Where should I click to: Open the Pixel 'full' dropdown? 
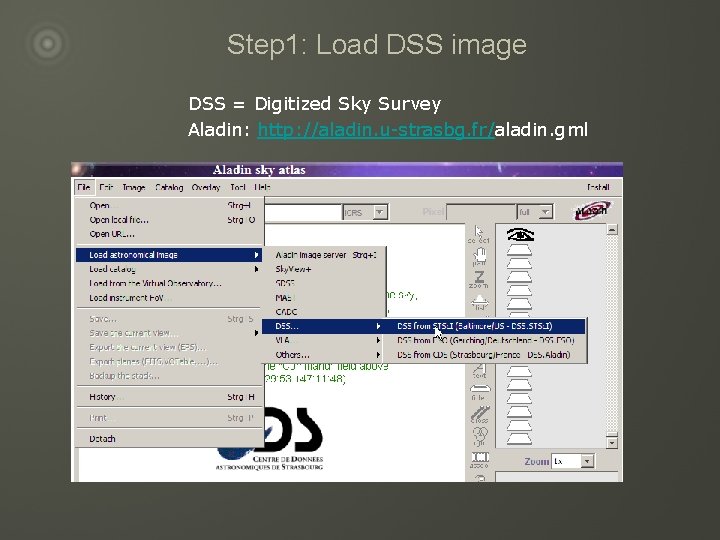(534, 212)
